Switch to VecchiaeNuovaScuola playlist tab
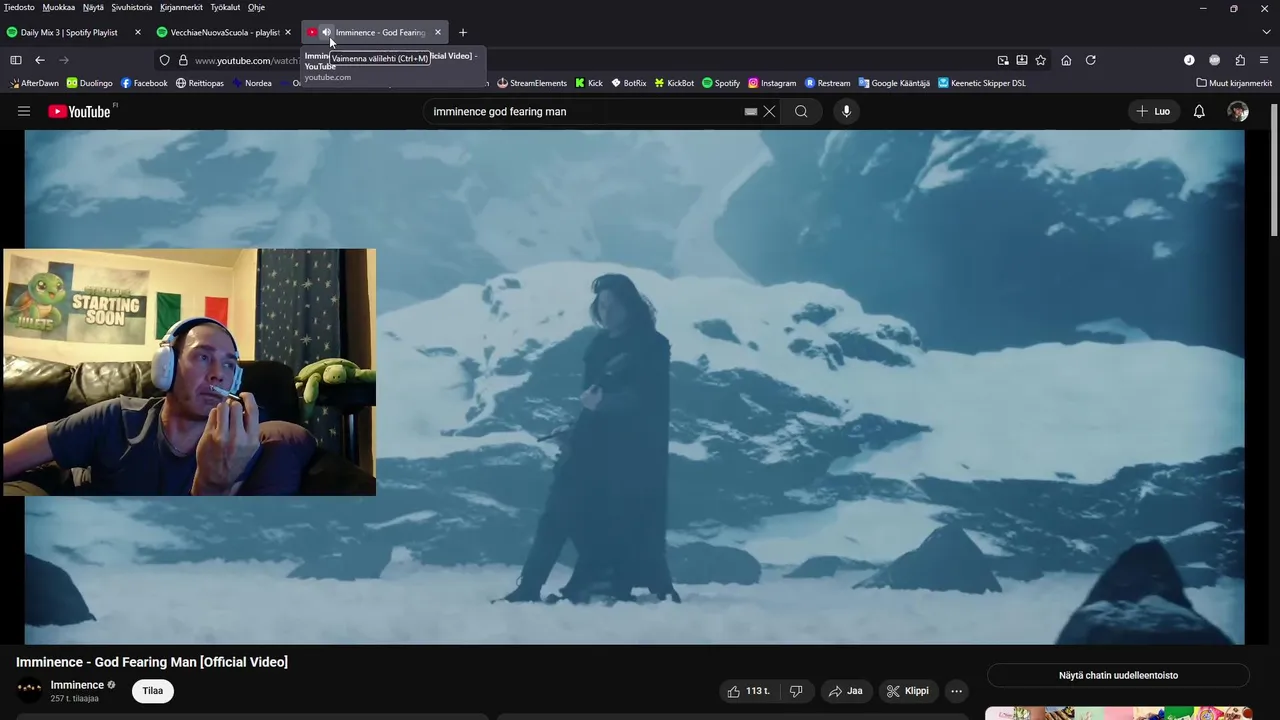The image size is (1280, 720). click(225, 32)
